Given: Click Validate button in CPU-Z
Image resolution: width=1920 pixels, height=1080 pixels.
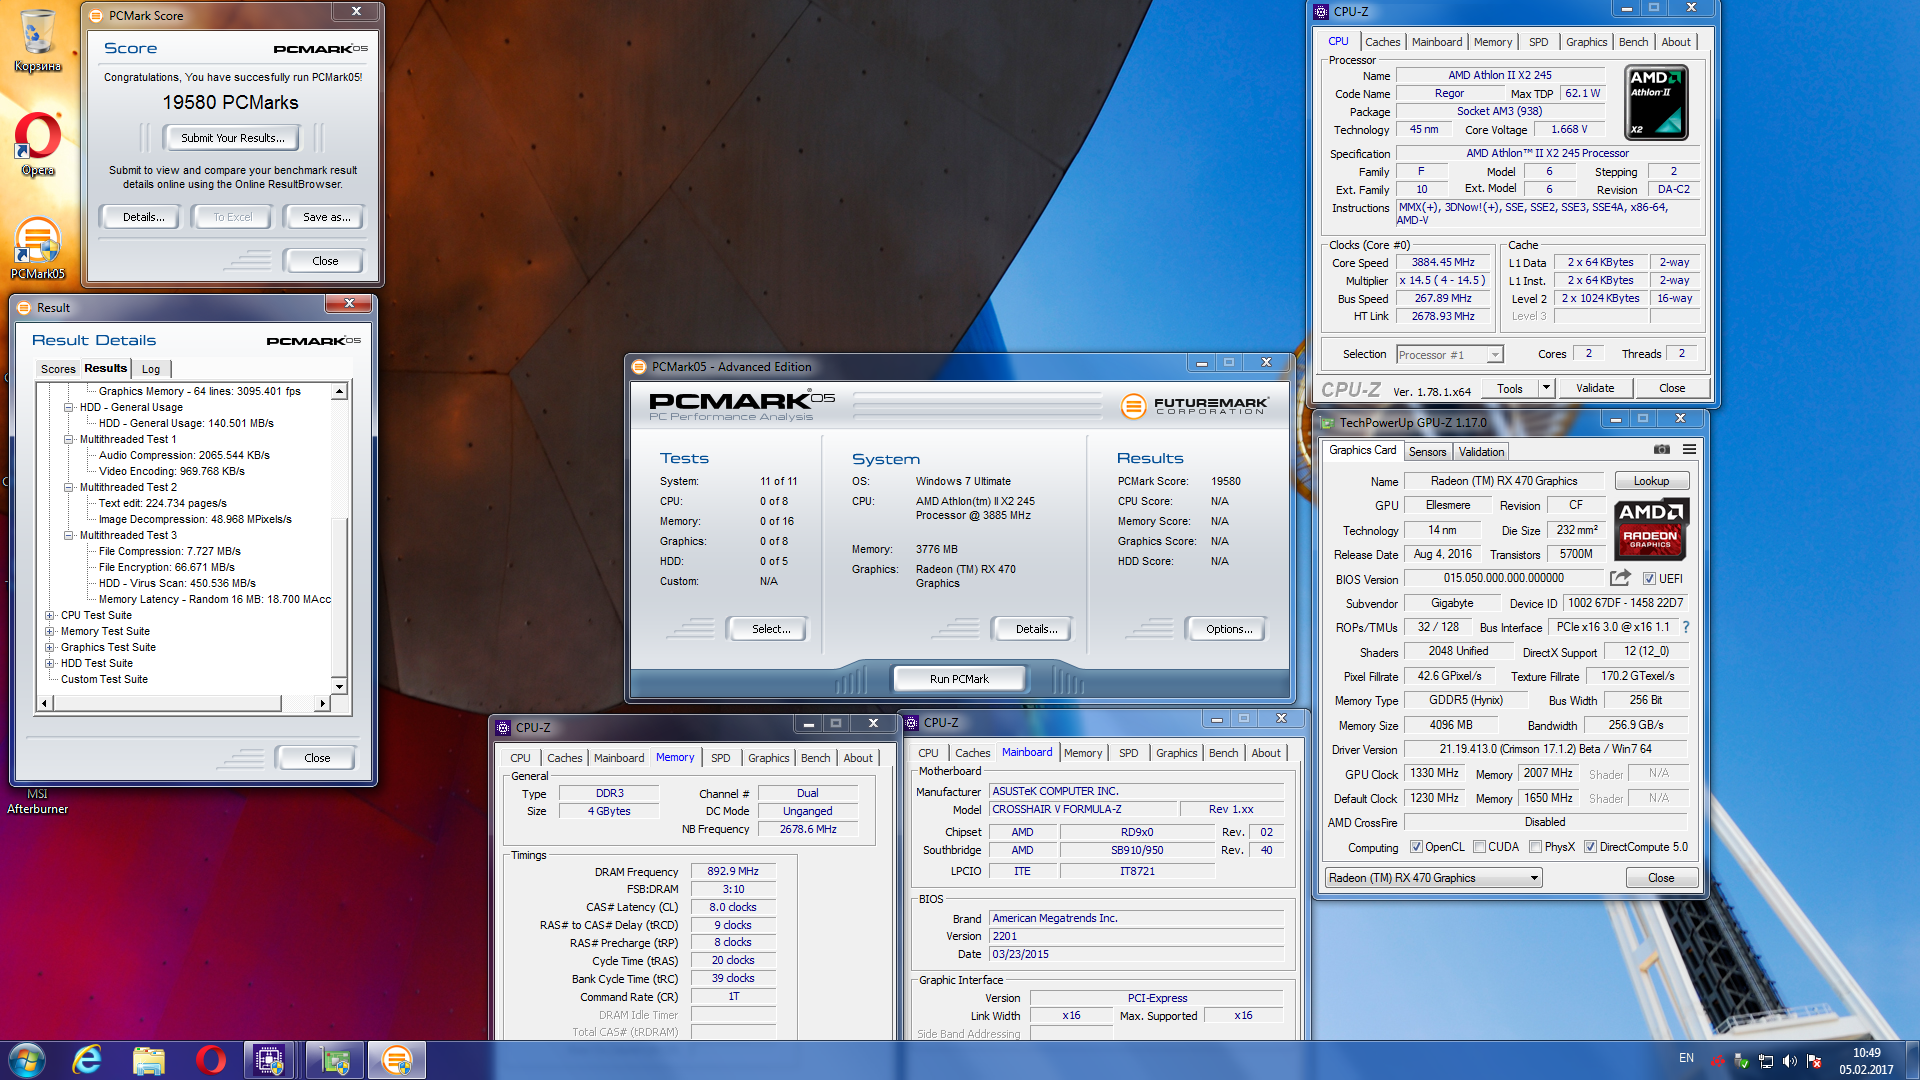Looking at the screenshot, I should point(1595,388).
